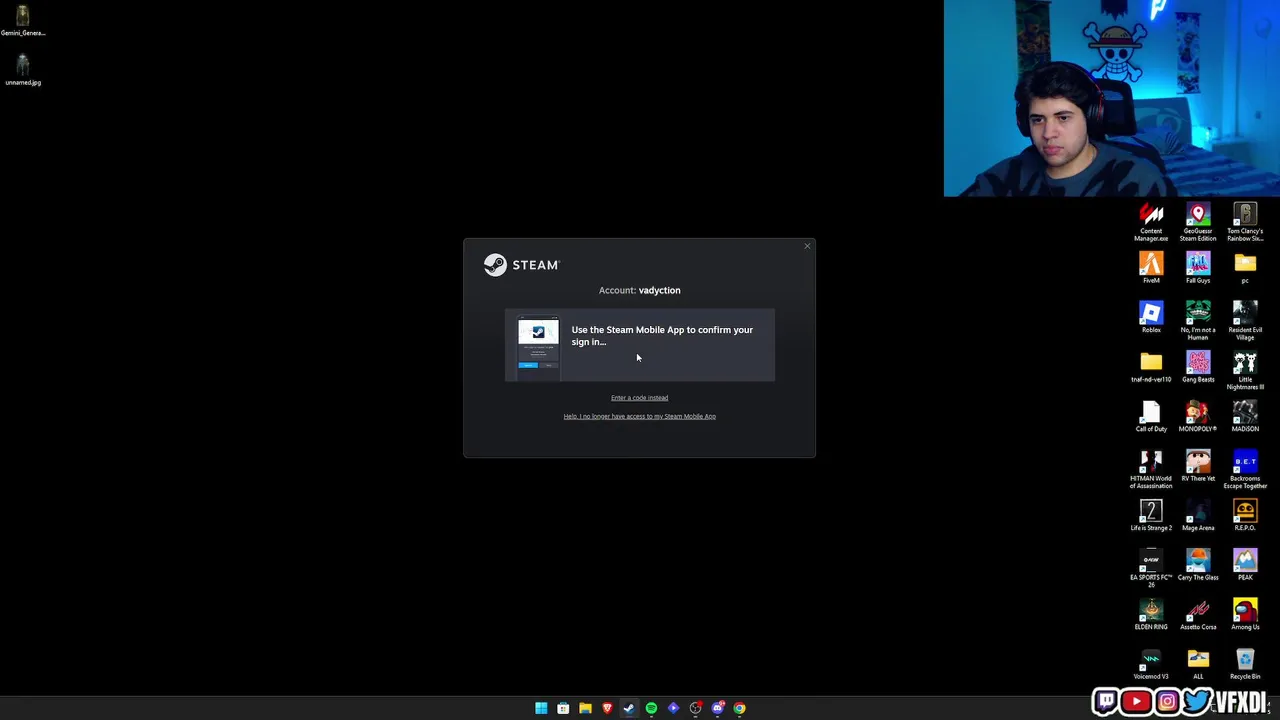Click 'Enter a code instead' link
Screen dimensions: 1280x720
[639, 398]
